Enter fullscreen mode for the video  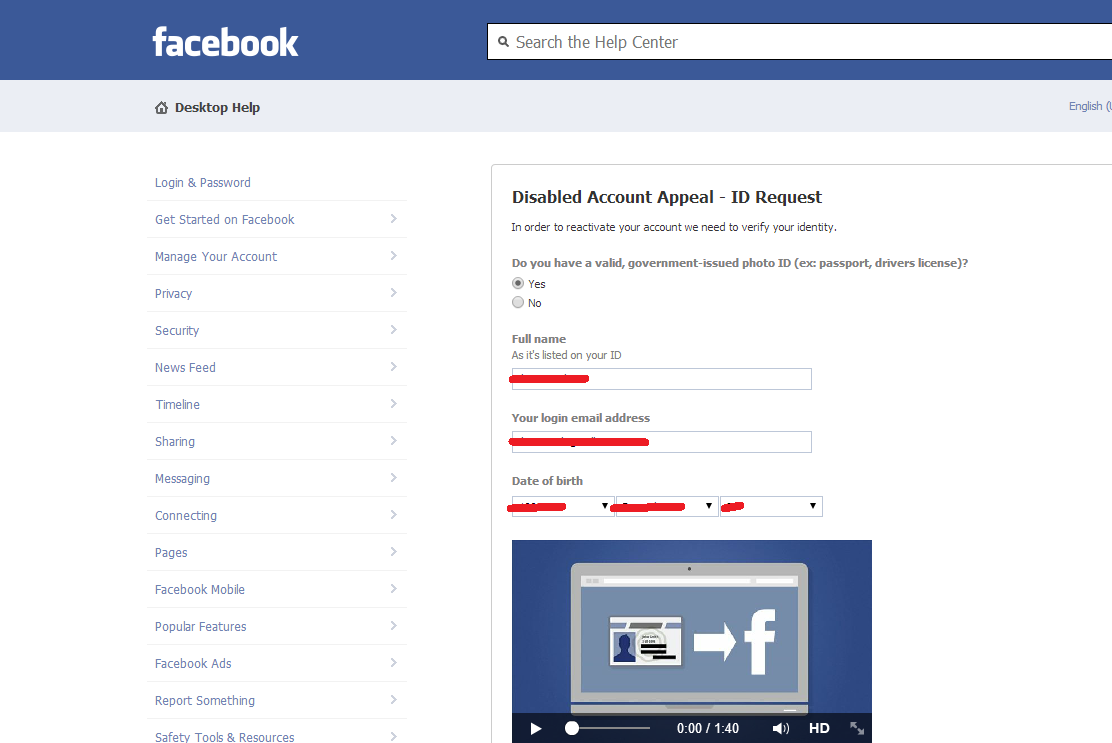coord(857,728)
